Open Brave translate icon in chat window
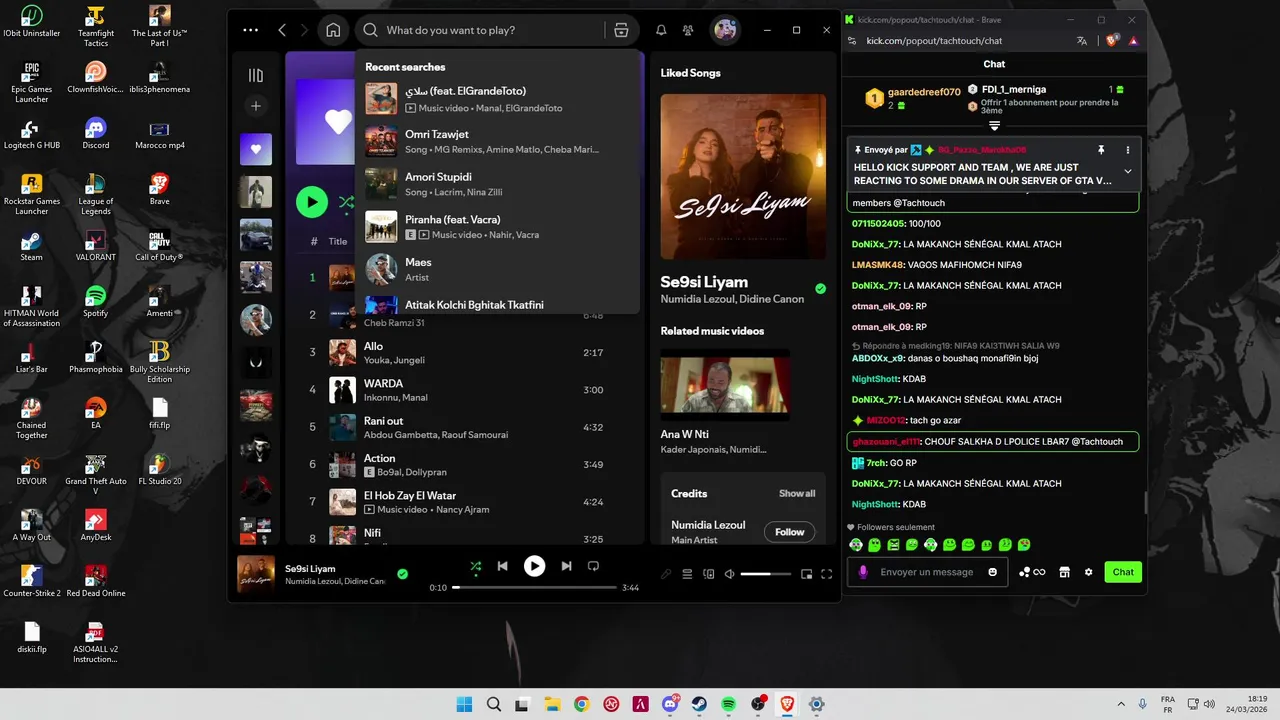 [x=1082, y=41]
